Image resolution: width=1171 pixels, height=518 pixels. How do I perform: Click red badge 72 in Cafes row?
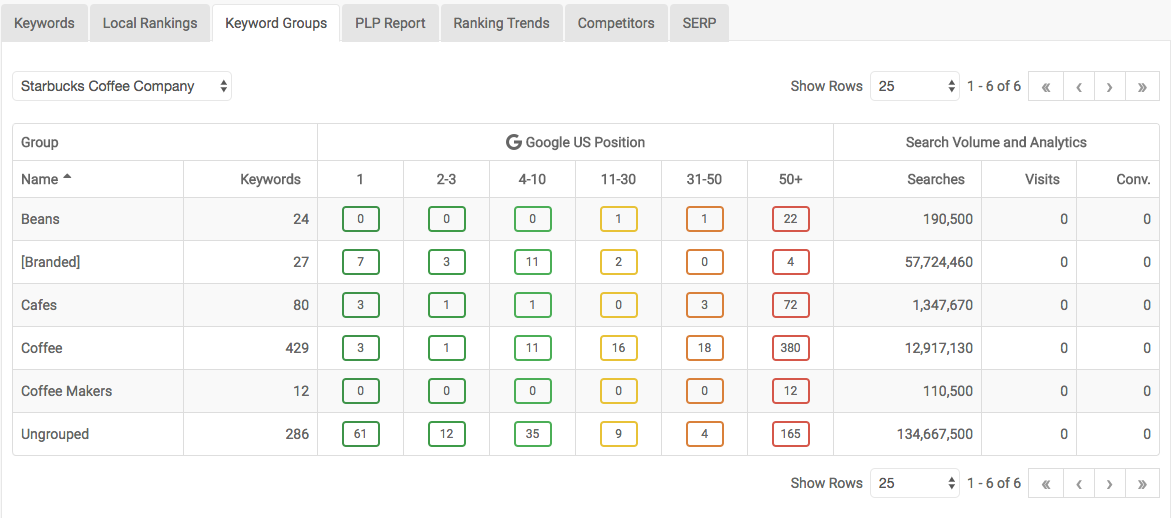tap(791, 305)
